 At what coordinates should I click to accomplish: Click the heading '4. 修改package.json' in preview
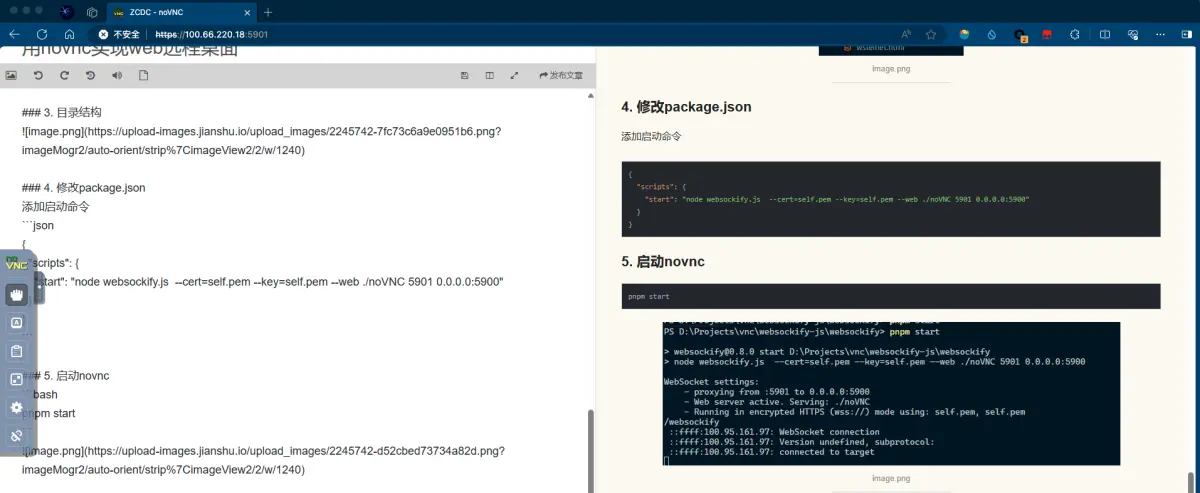tap(686, 107)
